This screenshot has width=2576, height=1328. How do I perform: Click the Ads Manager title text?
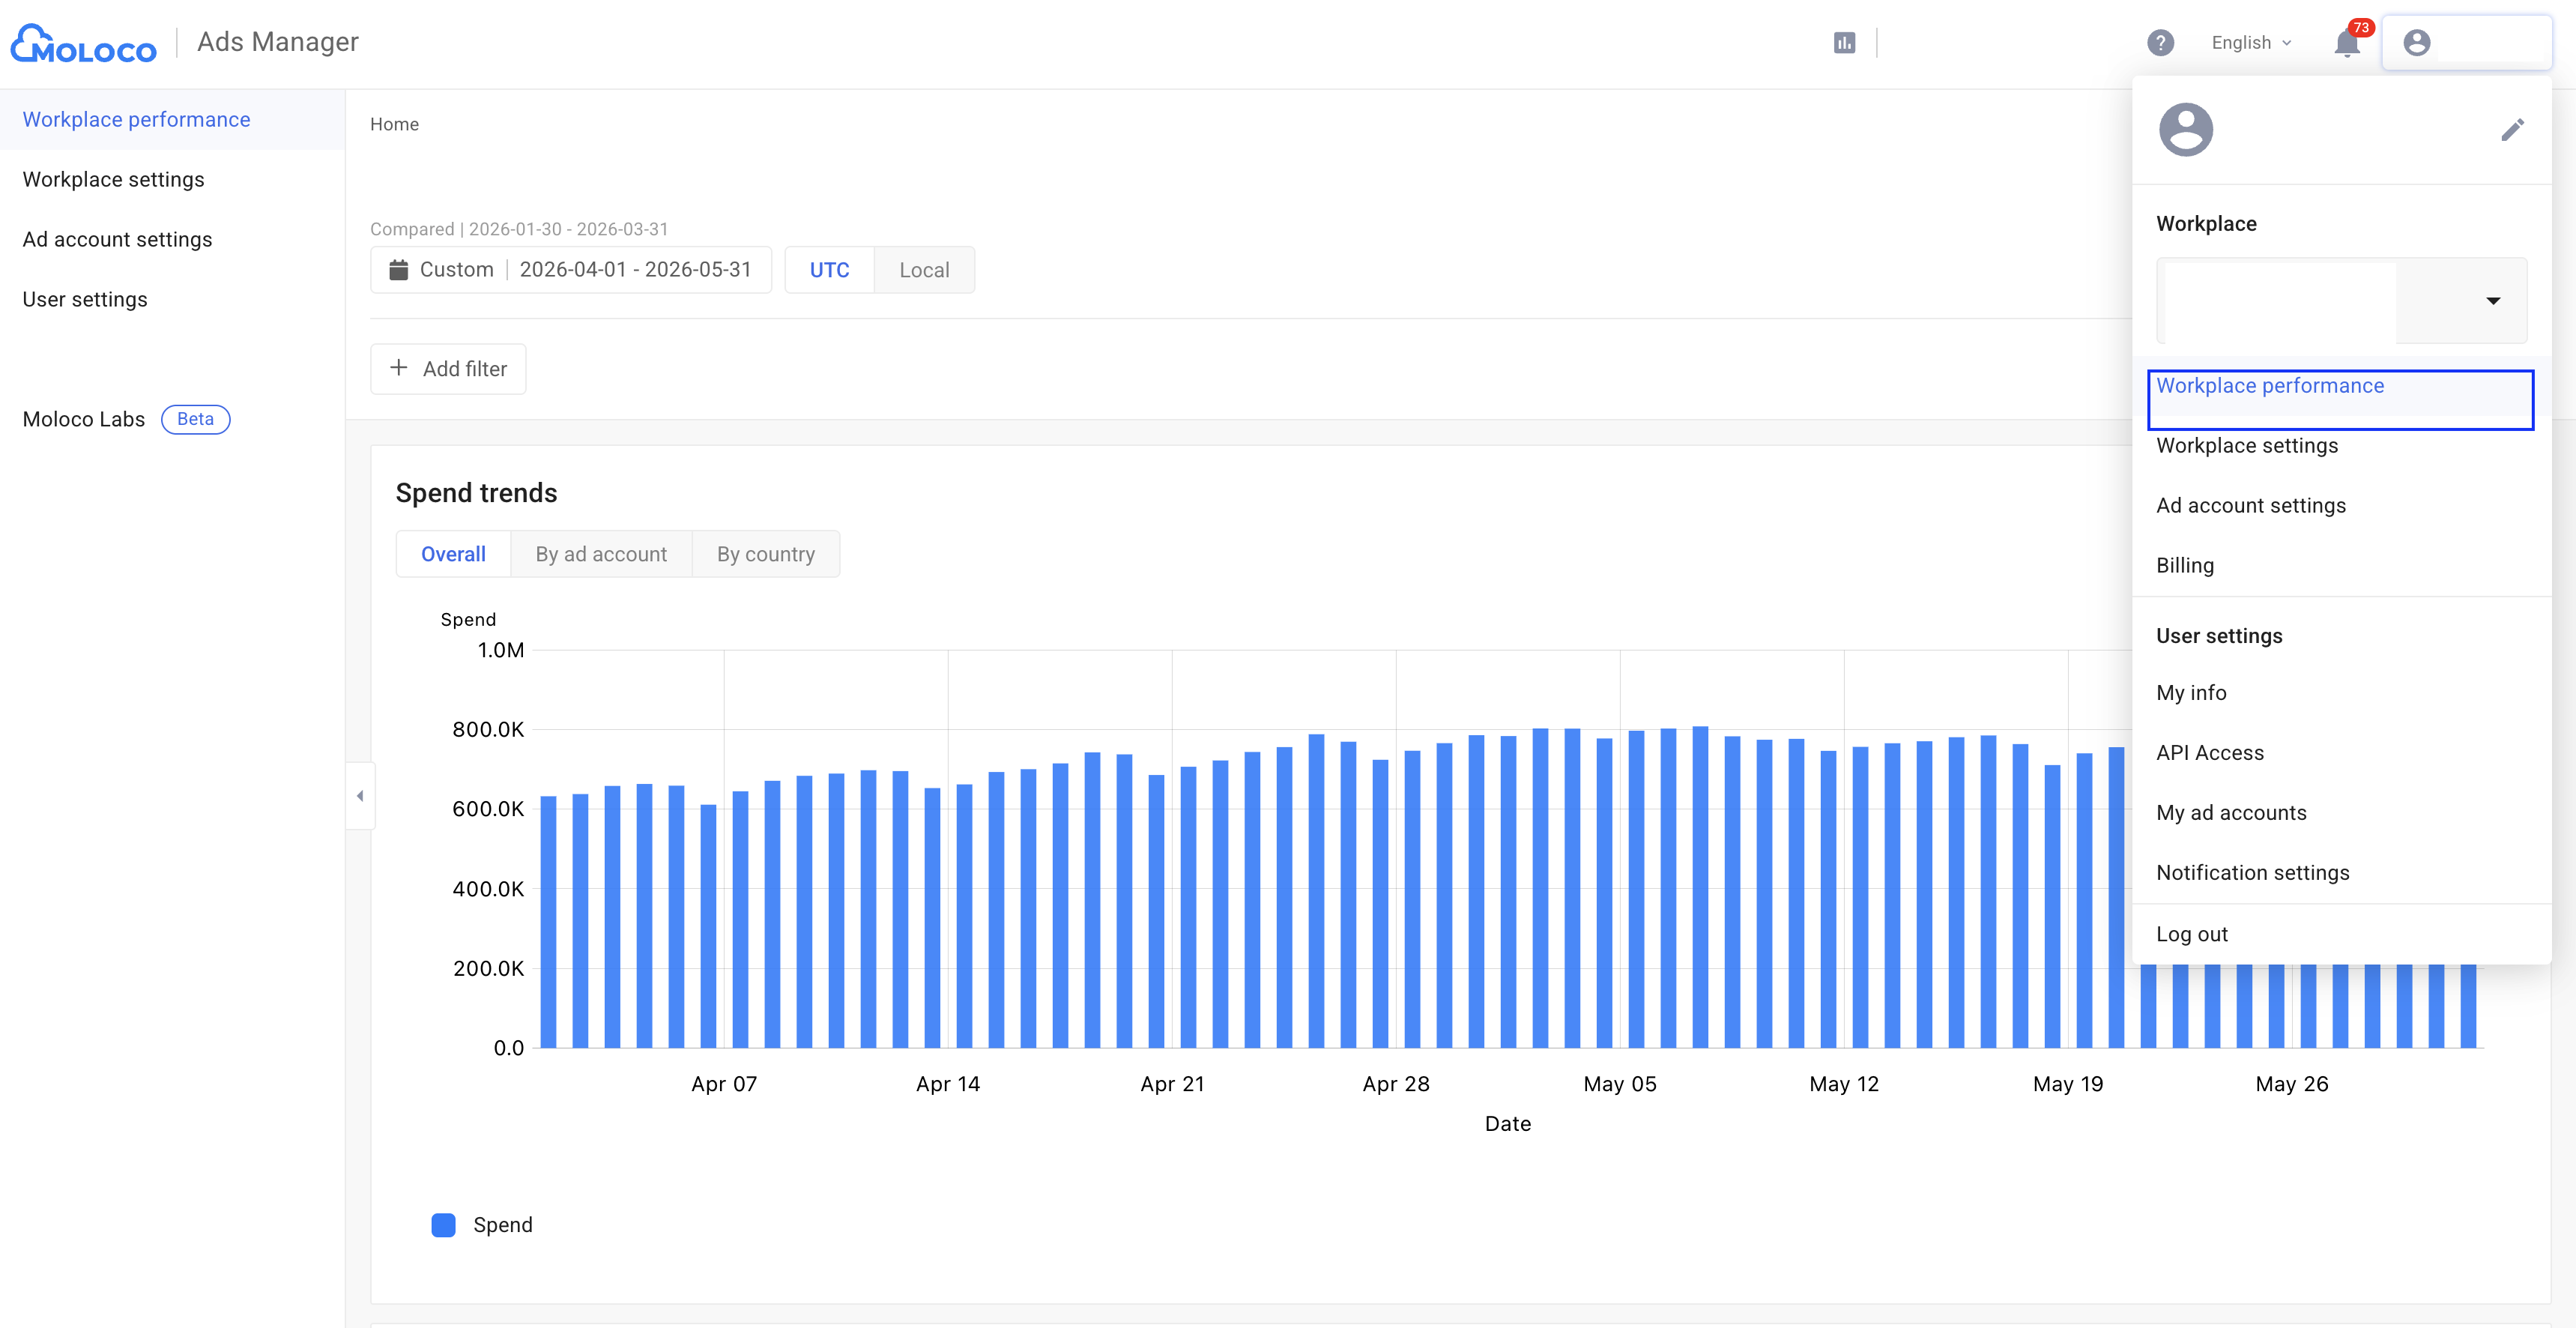click(278, 42)
